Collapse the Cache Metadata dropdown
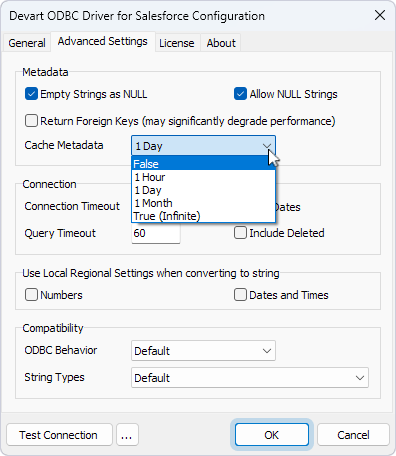 pos(267,146)
